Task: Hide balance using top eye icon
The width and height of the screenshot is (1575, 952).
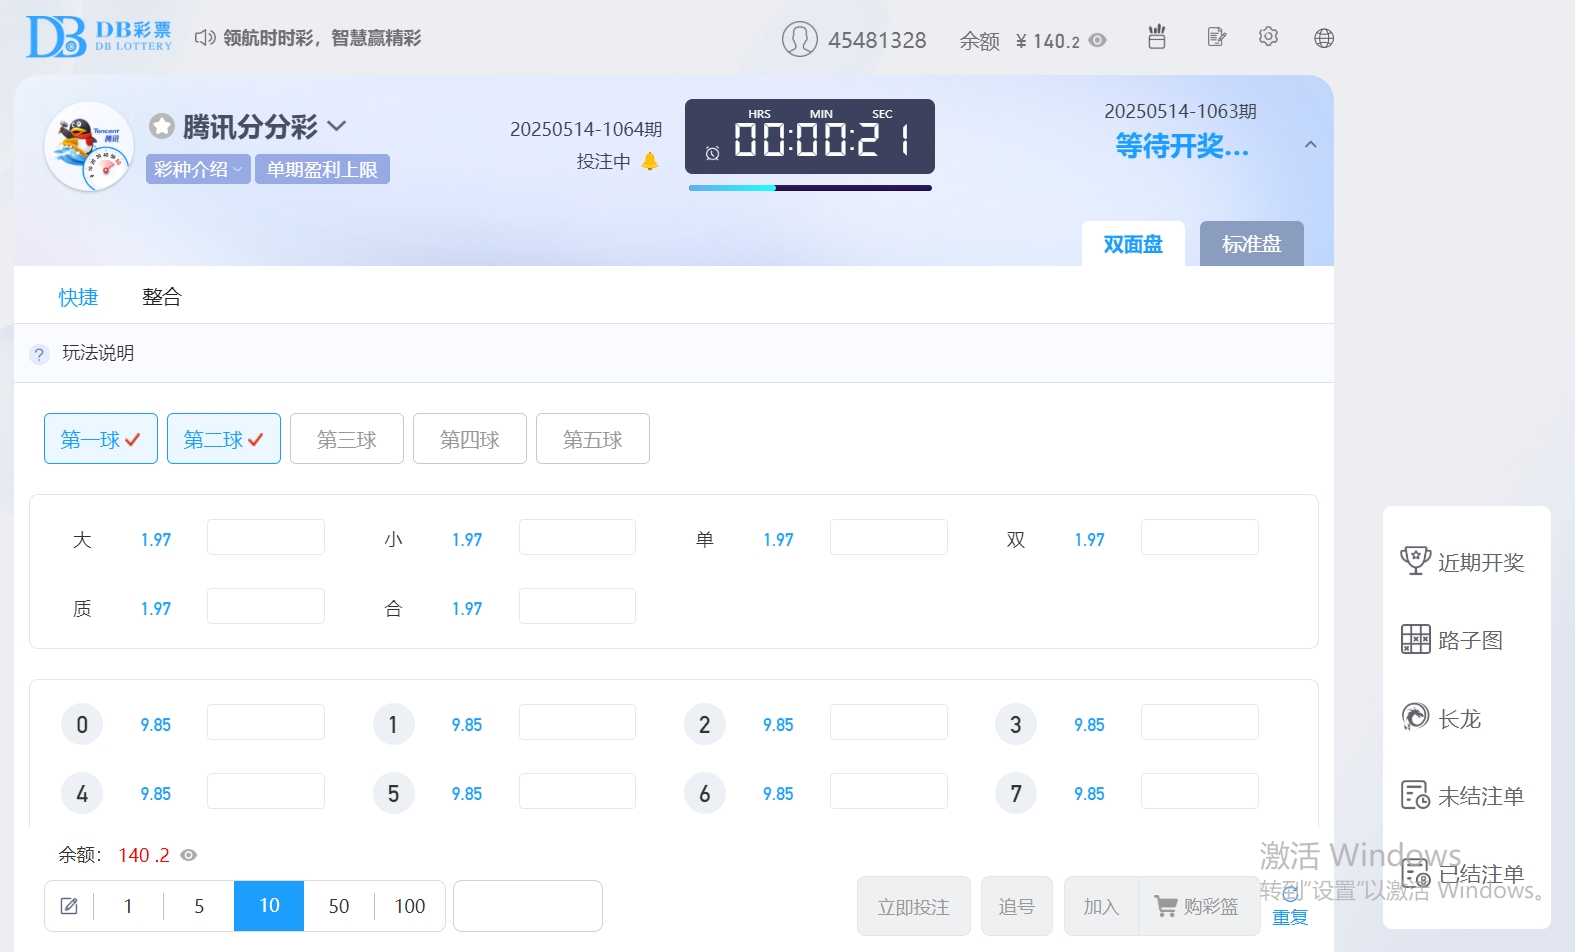Action: [1098, 41]
